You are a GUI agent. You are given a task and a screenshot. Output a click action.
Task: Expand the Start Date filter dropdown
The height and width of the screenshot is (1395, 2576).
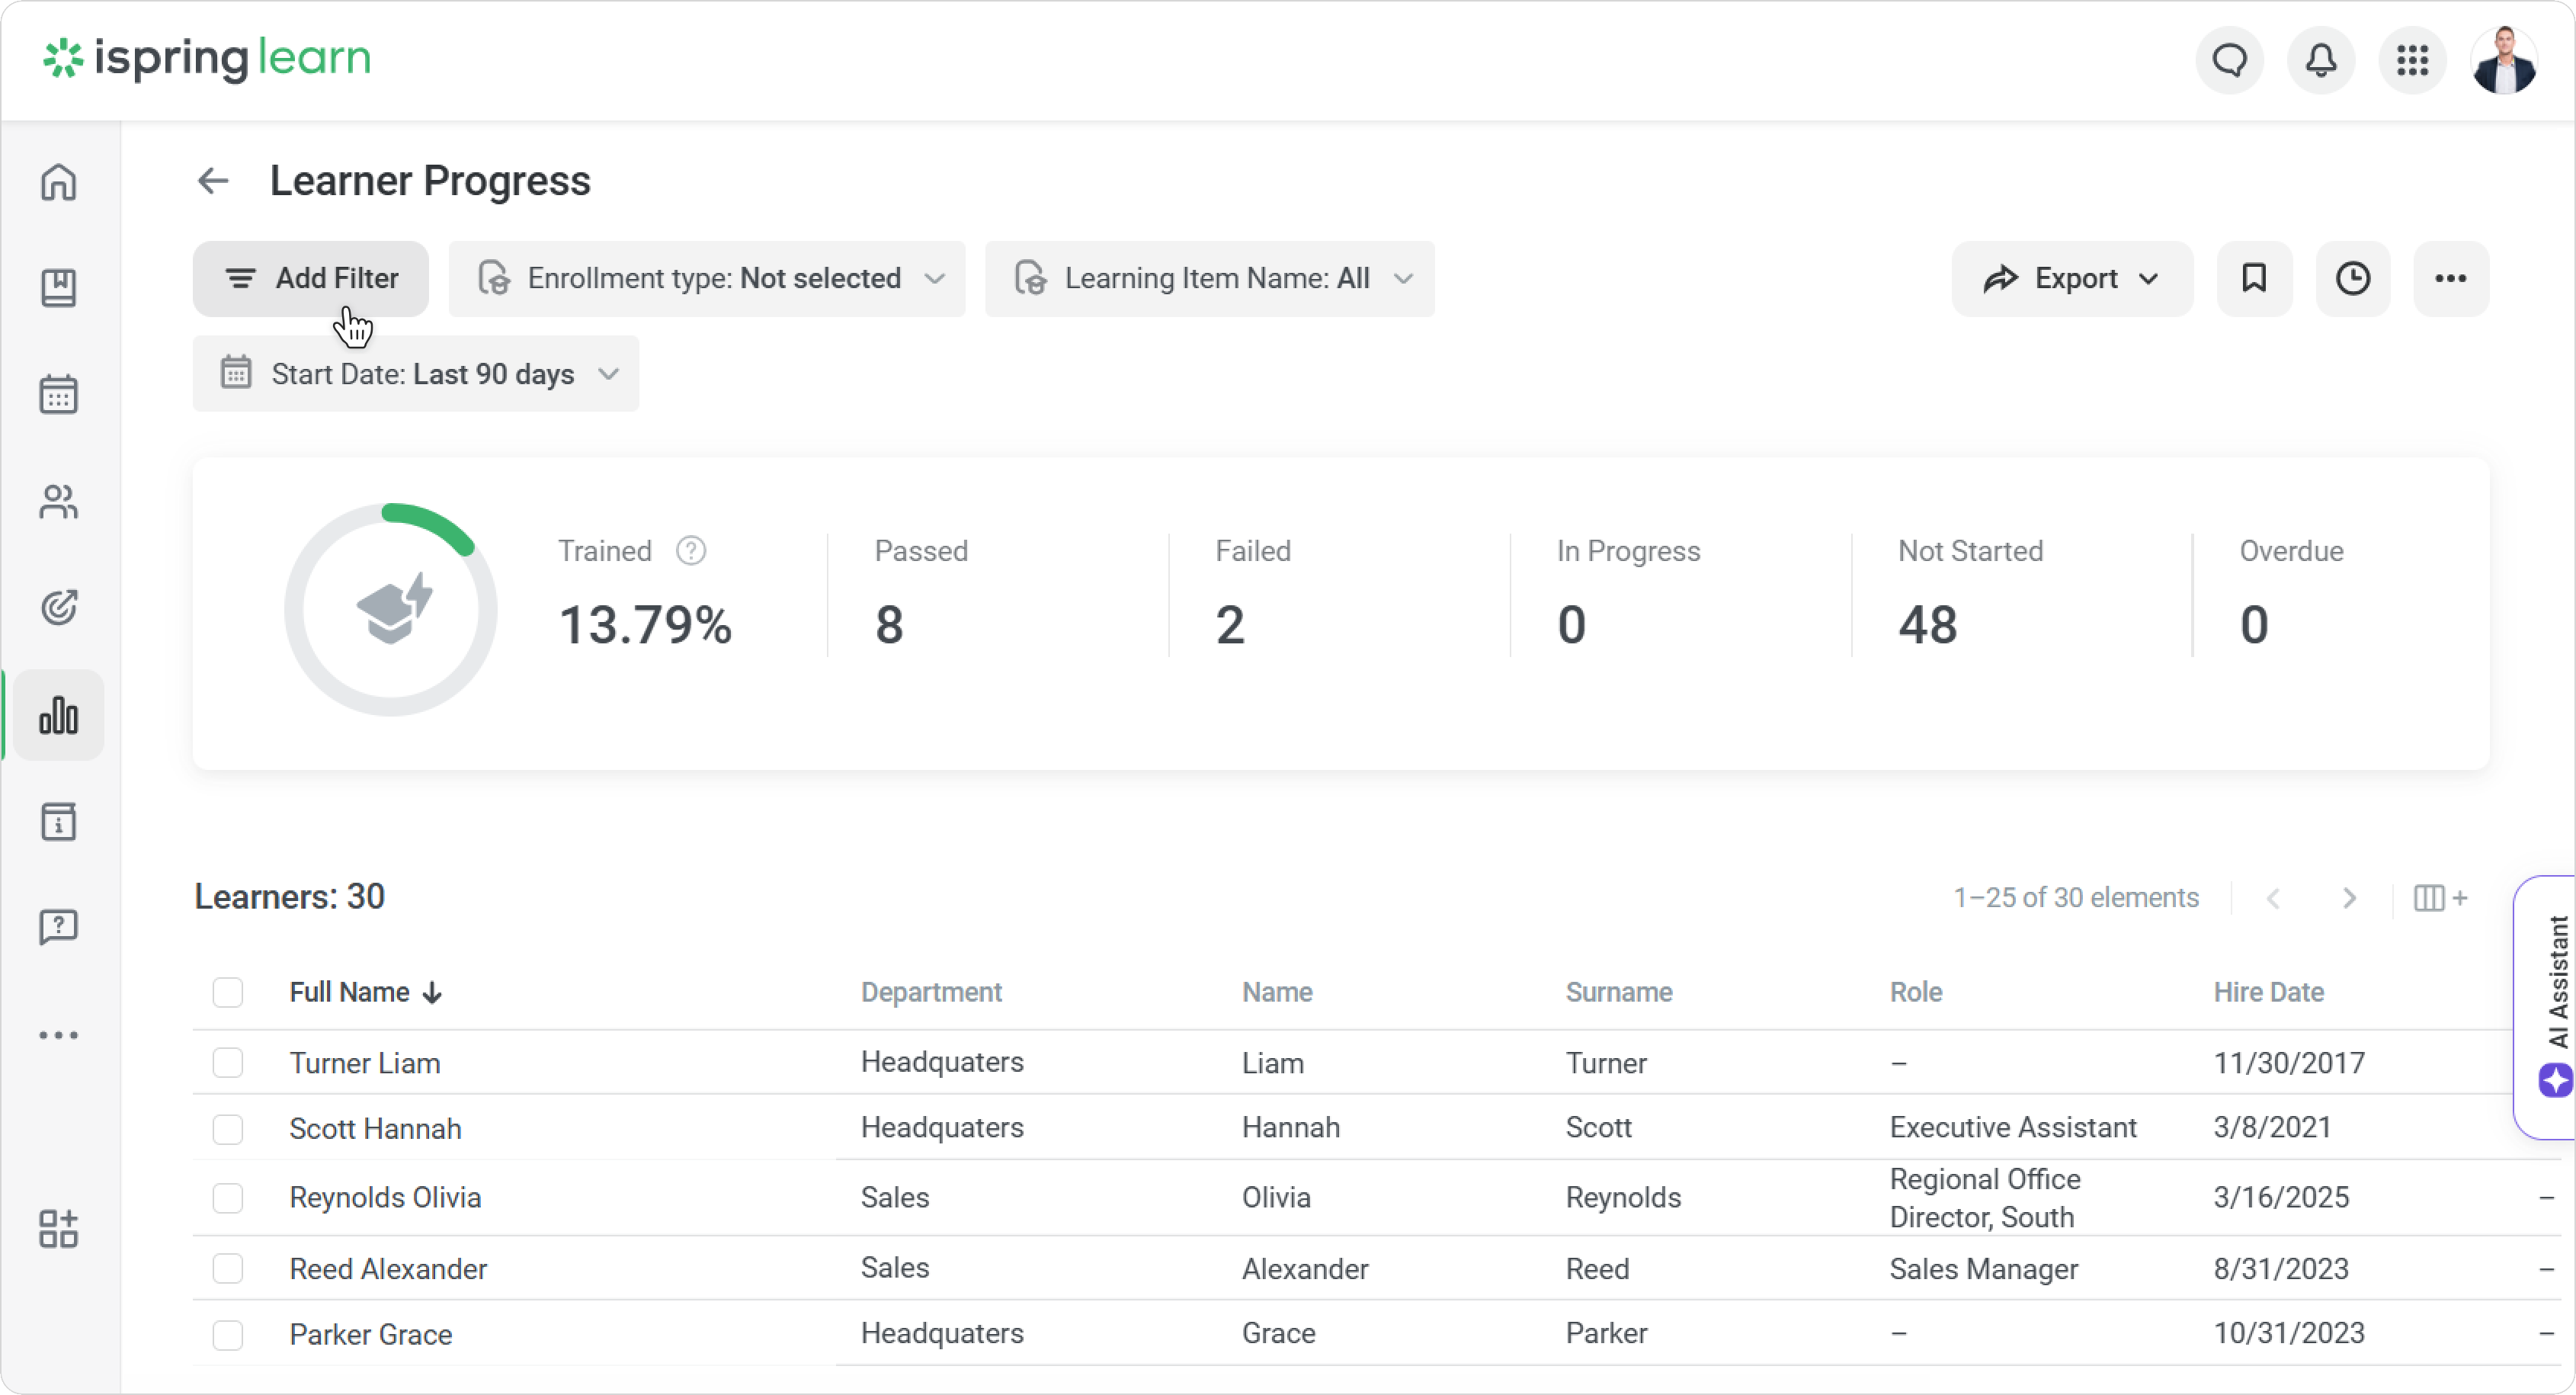click(416, 374)
